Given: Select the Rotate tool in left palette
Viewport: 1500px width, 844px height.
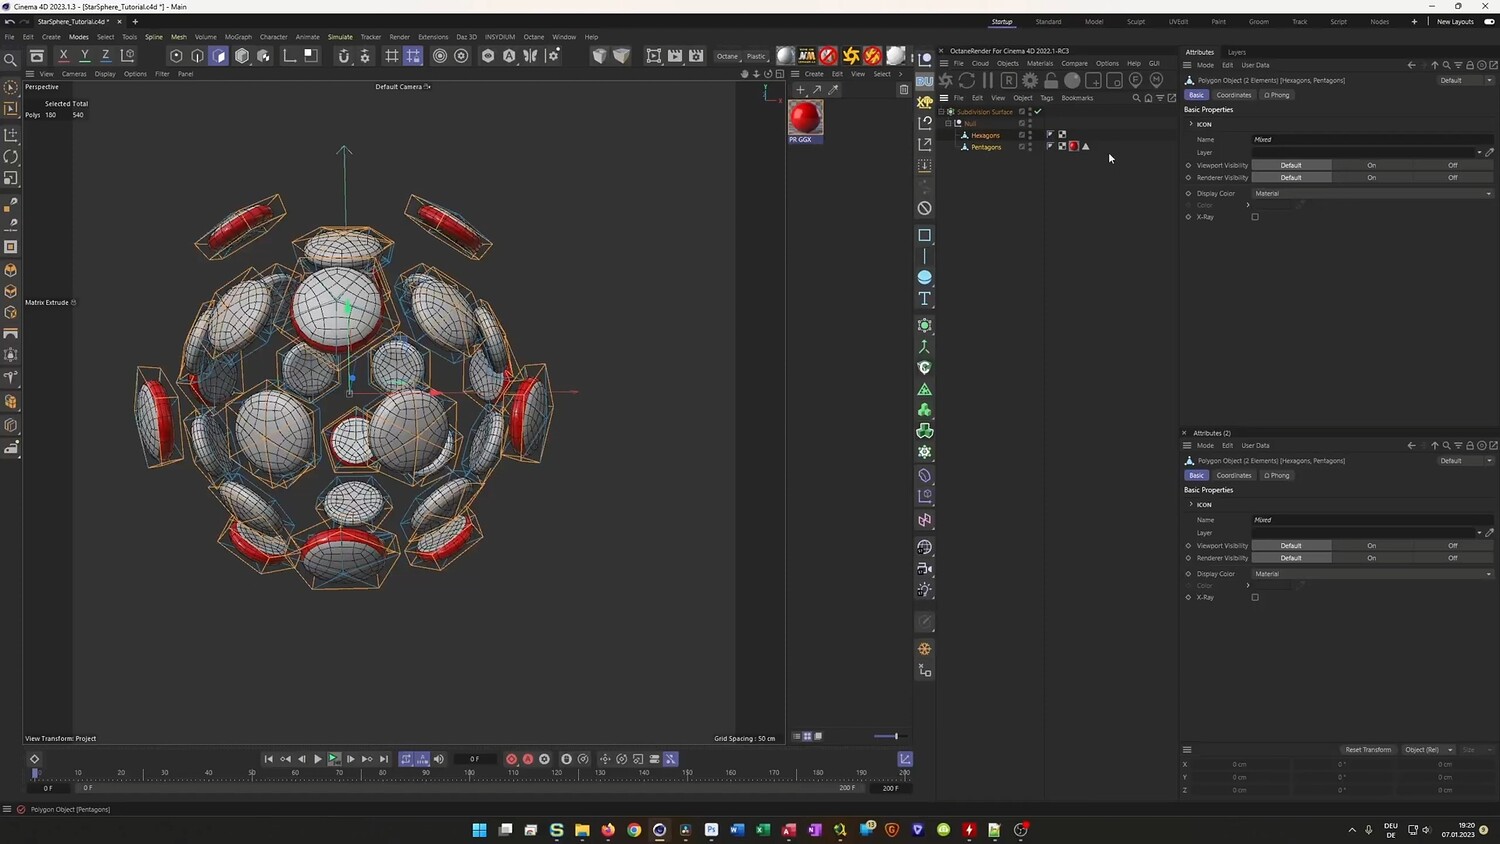Looking at the screenshot, I should click(11, 156).
